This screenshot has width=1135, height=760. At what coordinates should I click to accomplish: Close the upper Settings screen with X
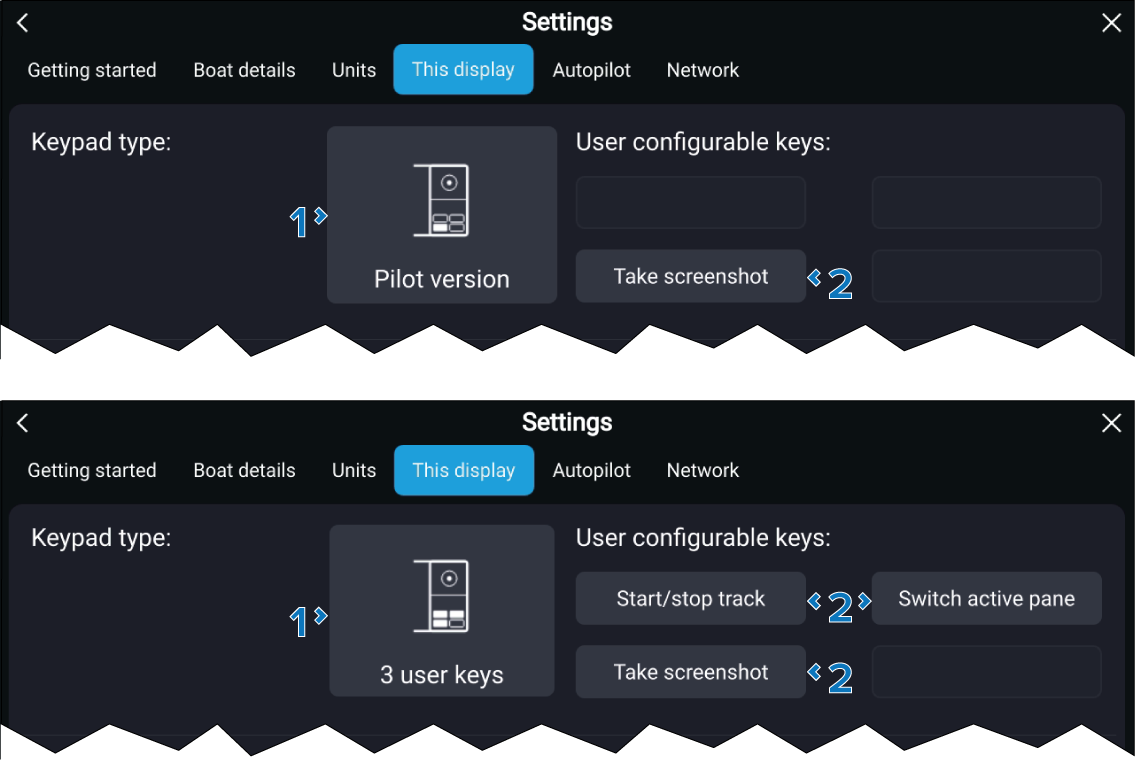pyautogui.click(x=1111, y=23)
